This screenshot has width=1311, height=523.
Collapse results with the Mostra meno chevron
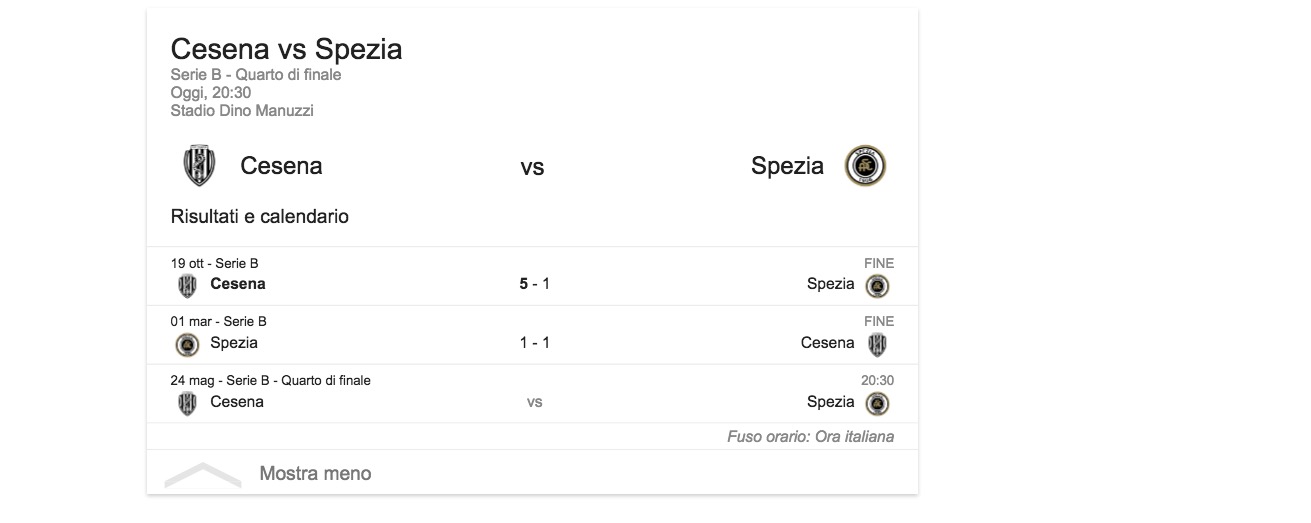pyautogui.click(x=203, y=474)
